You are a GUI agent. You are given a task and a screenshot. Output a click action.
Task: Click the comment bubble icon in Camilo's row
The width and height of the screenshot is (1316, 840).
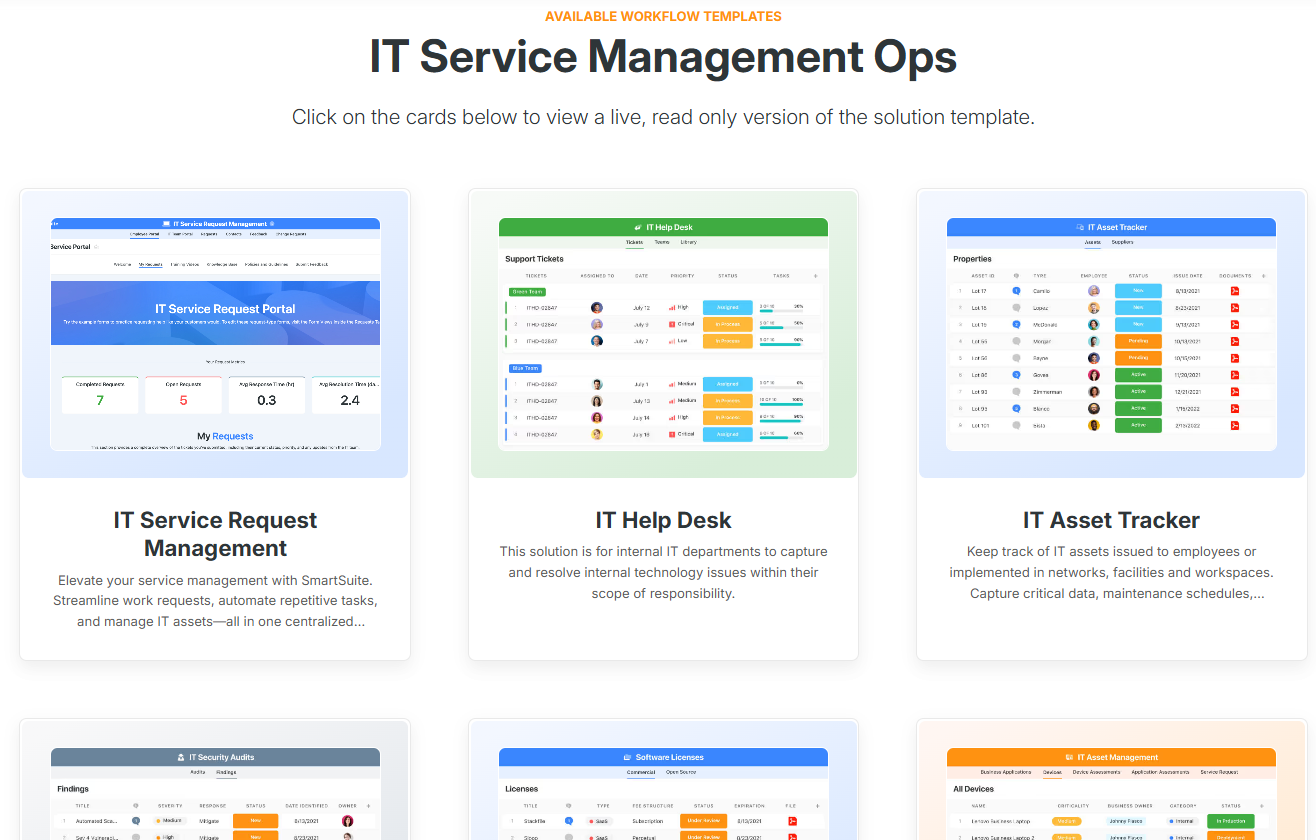[1016, 291]
